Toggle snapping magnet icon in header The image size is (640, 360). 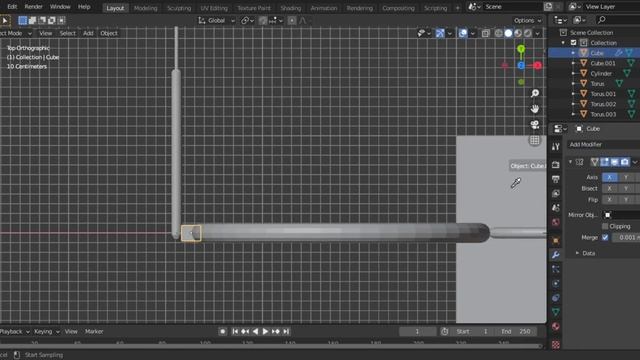tap(263, 20)
